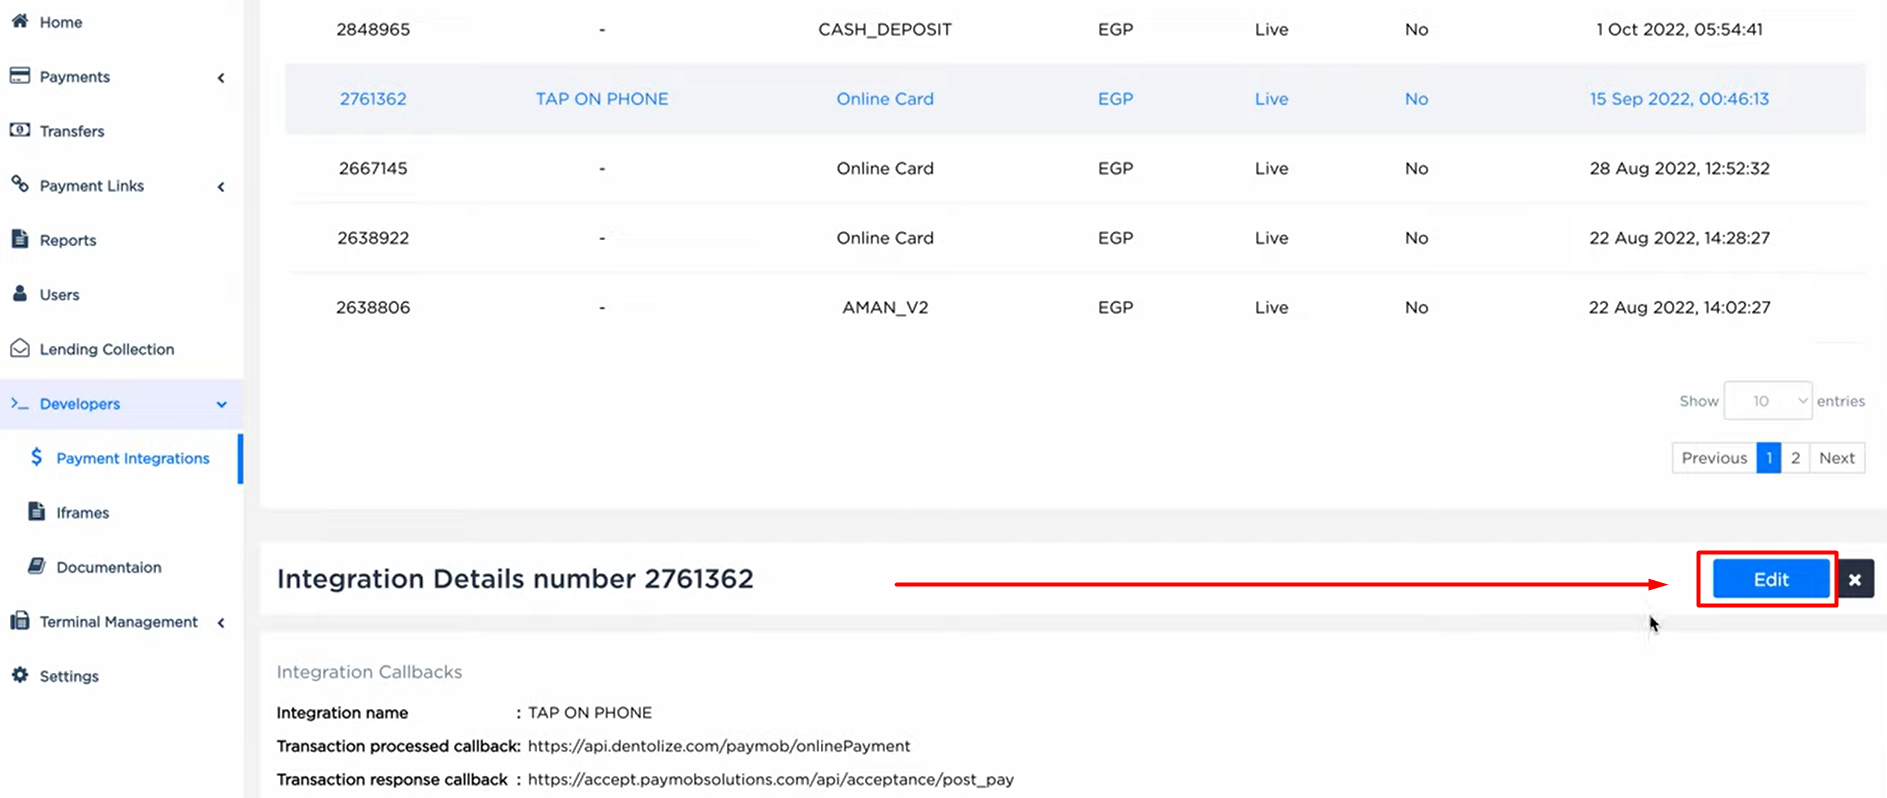Click the 22 Aug 2022, 14:02:27 date
Screen dimensions: 1887x798
point(1679,307)
